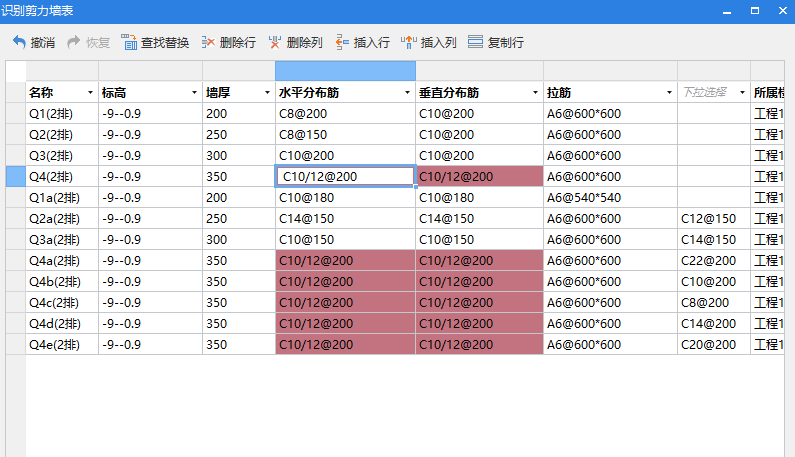This screenshot has height=457, width=795.
Task: Open the 墙厚 column dropdown arrow
Action: pyautogui.click(x=267, y=92)
